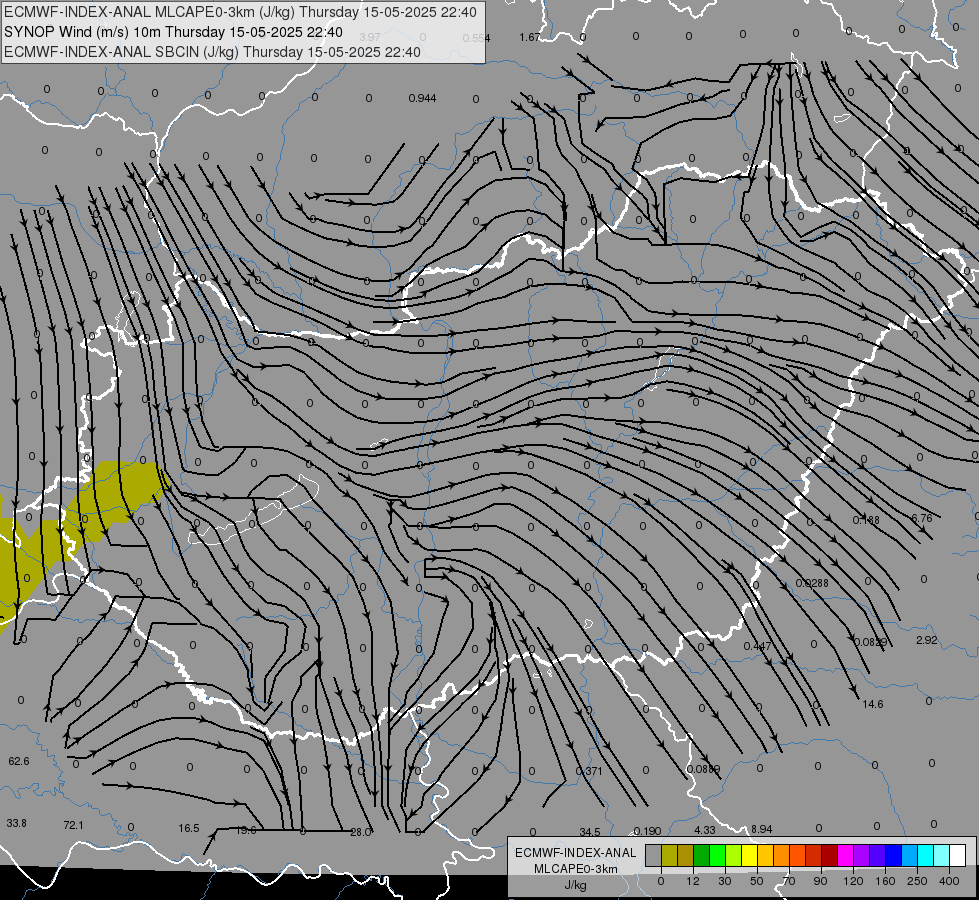Click the legend label 50
Viewport: 979px width, 900px height.
point(757,881)
